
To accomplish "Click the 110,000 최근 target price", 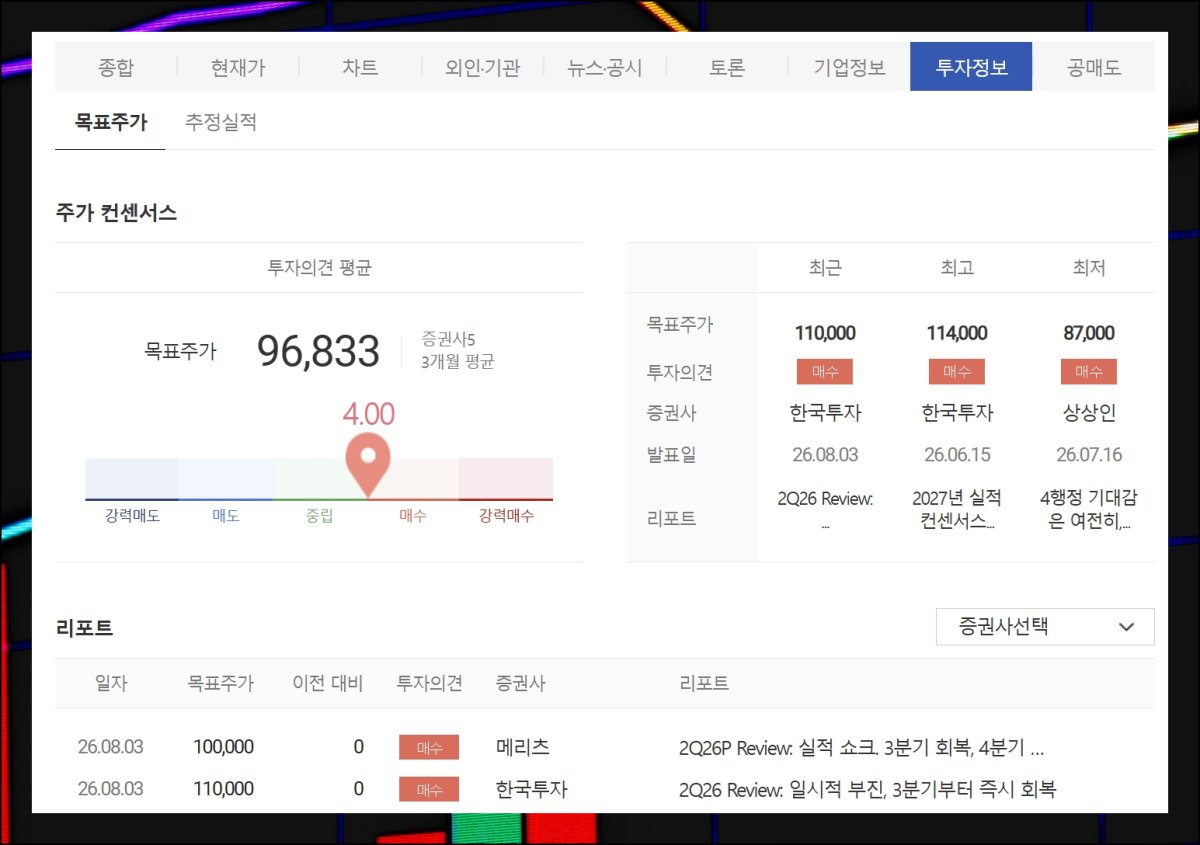I will [825, 333].
